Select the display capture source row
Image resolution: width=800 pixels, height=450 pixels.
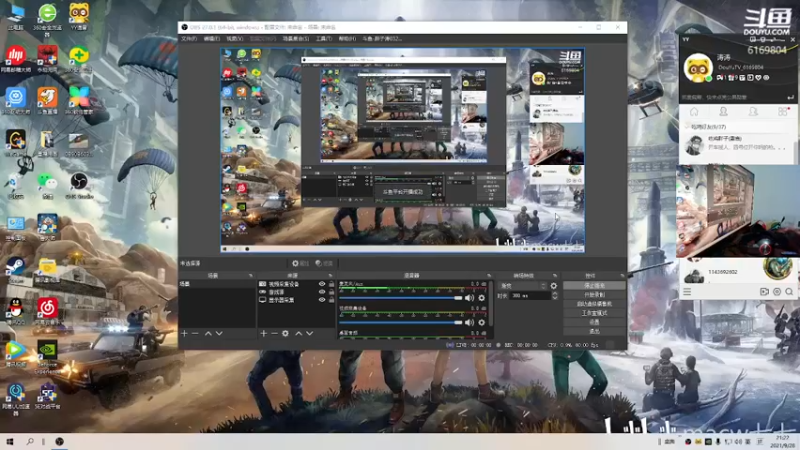296,300
